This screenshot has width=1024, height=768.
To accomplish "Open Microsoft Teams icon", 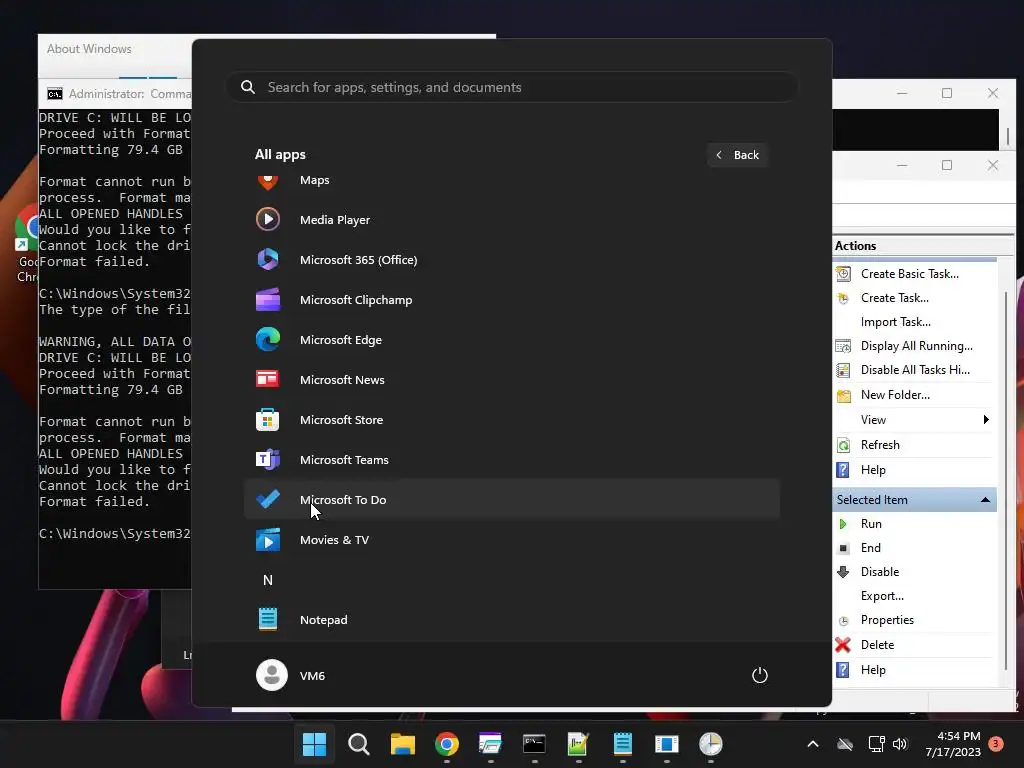I will pyautogui.click(x=268, y=460).
